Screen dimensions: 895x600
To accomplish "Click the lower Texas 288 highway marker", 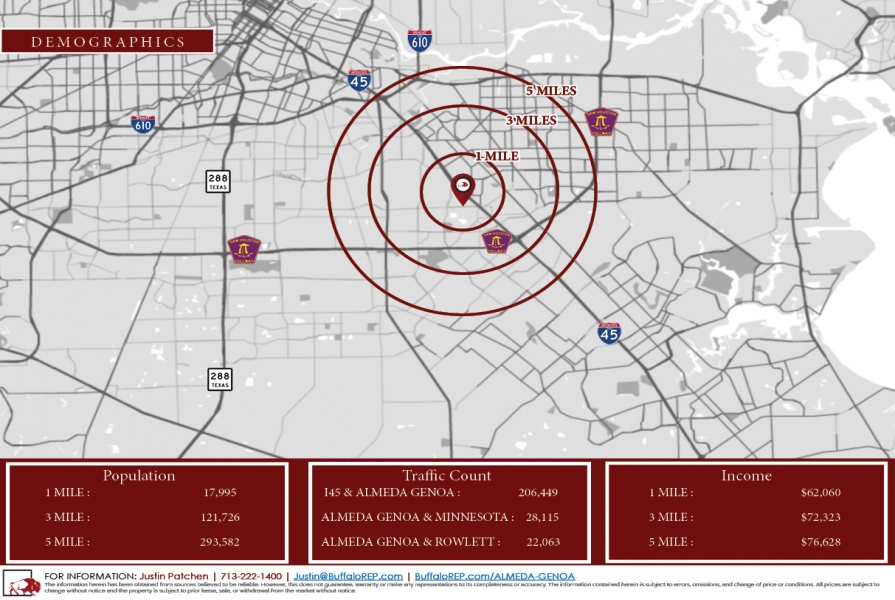I will click(218, 379).
